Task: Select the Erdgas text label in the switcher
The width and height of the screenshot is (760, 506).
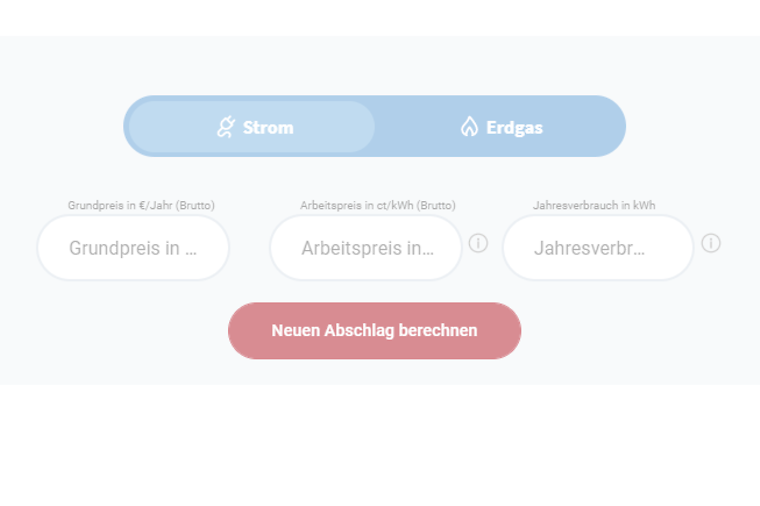Action: point(514,128)
